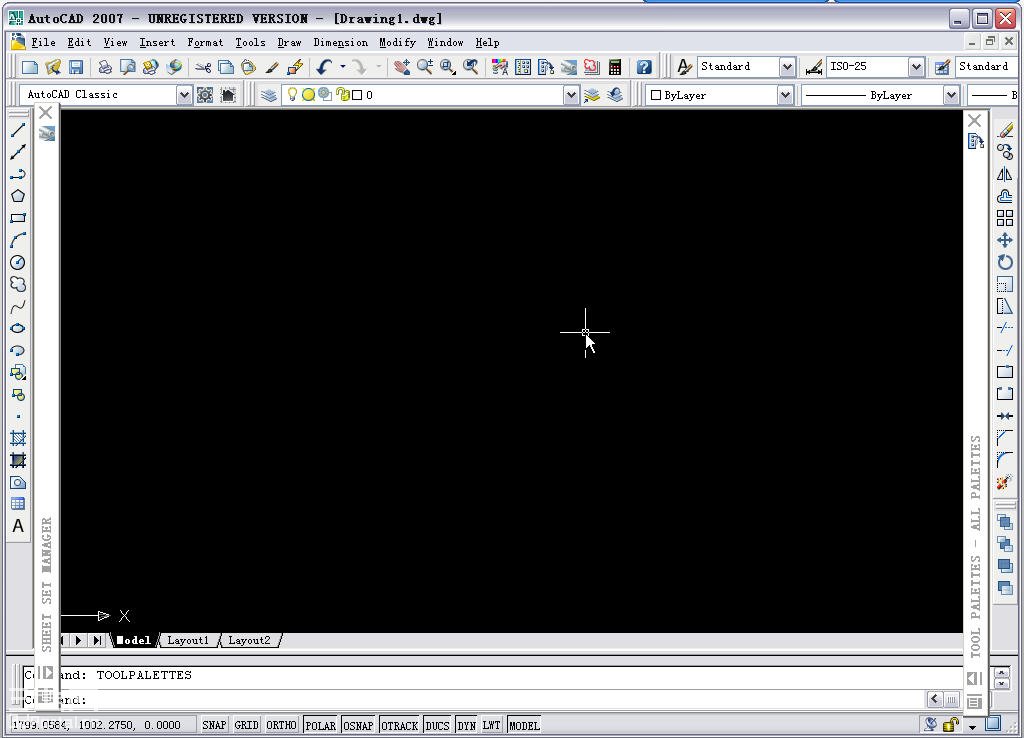Toggle DYN dynamic input
Viewport: 1024px width, 738px height.
point(466,726)
